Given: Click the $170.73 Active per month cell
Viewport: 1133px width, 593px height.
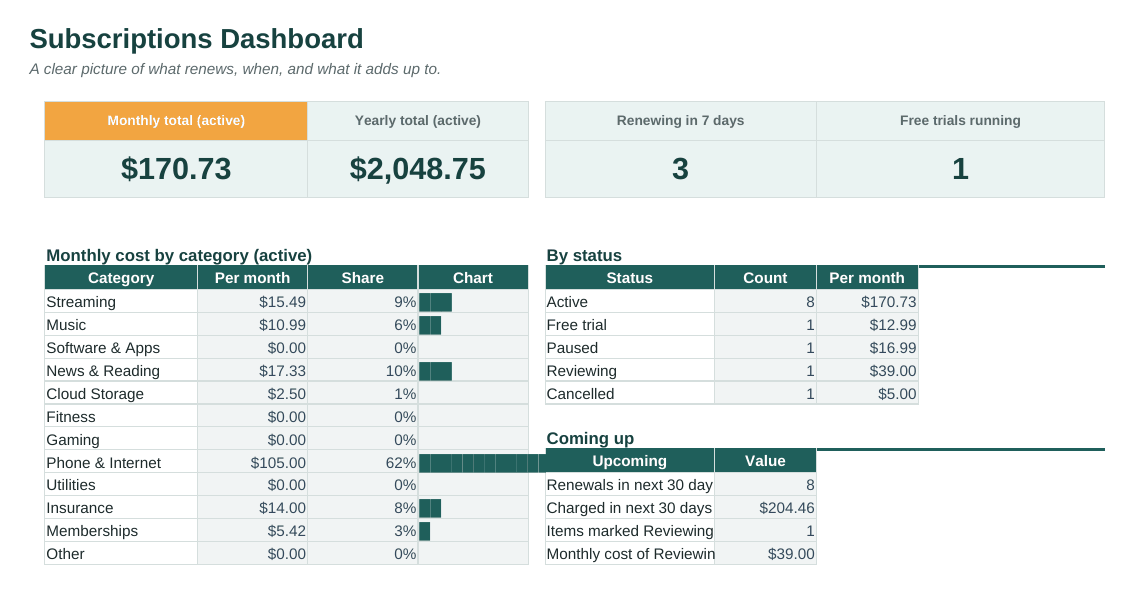Looking at the screenshot, I should 867,302.
